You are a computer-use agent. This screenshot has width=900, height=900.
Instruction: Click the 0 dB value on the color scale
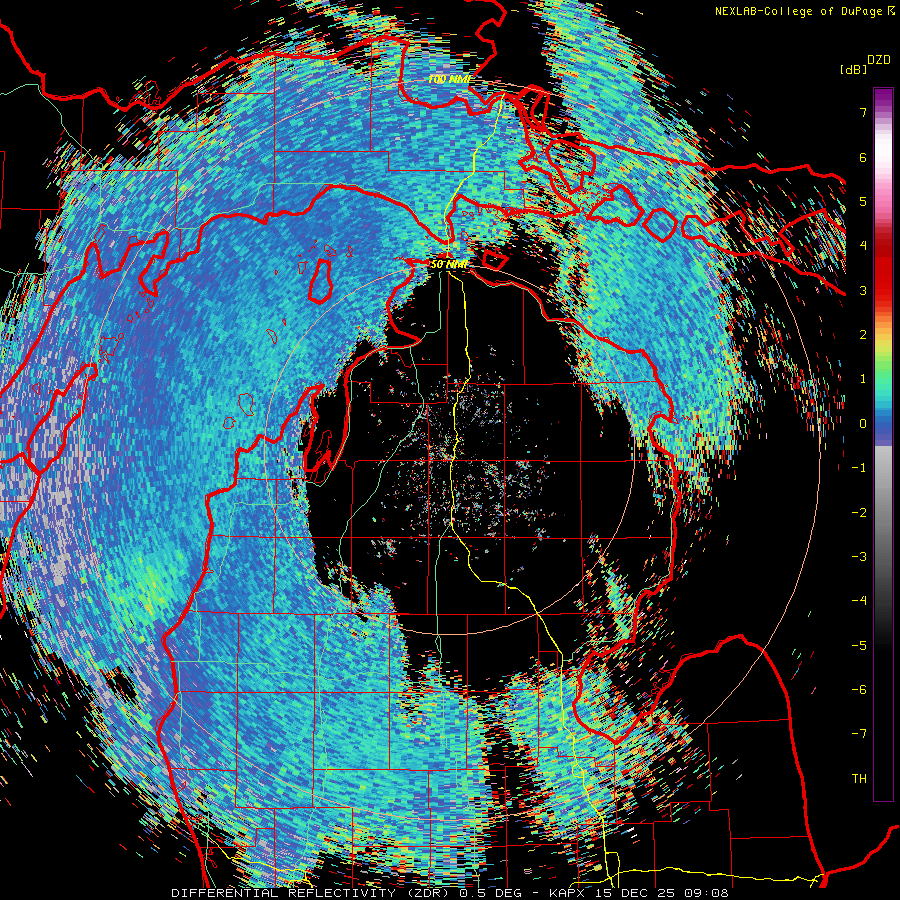863,424
